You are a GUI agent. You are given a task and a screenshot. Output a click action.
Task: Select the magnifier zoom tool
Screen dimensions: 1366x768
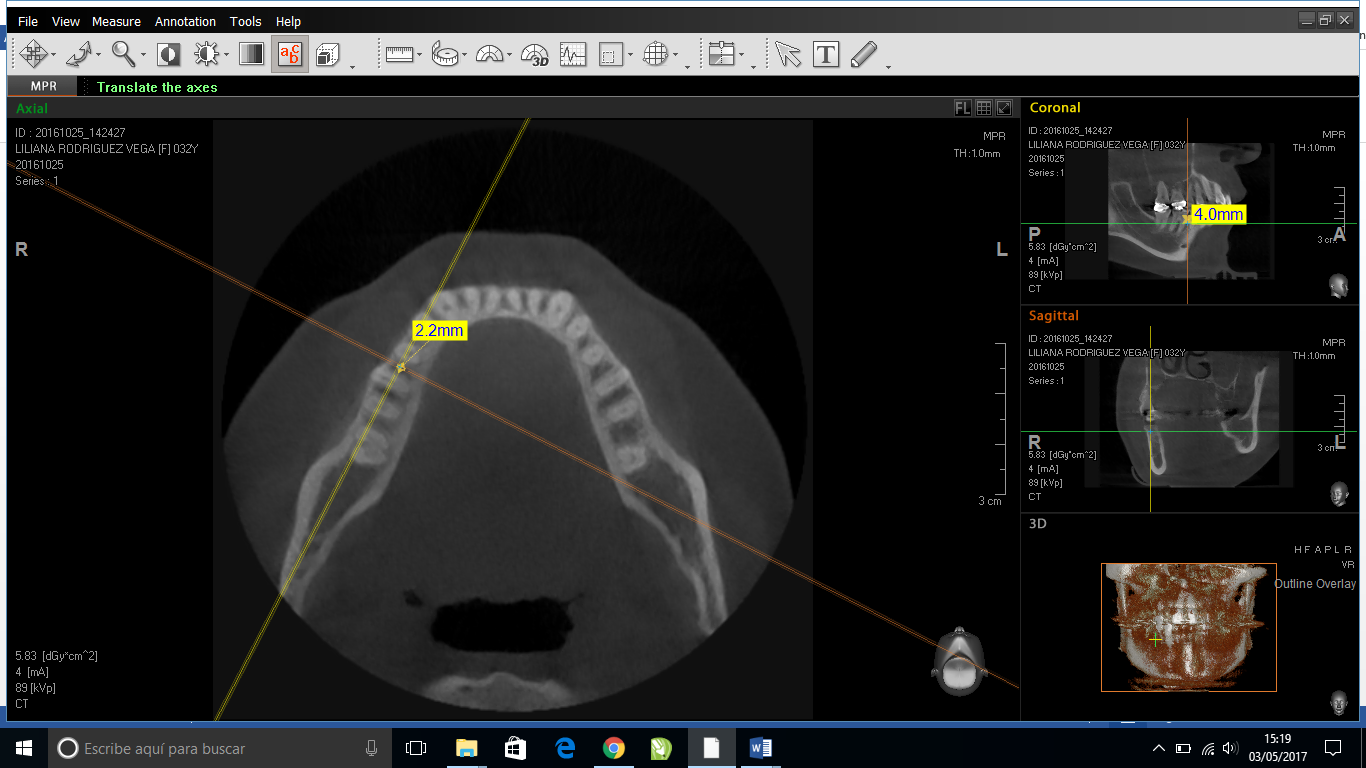(x=123, y=54)
